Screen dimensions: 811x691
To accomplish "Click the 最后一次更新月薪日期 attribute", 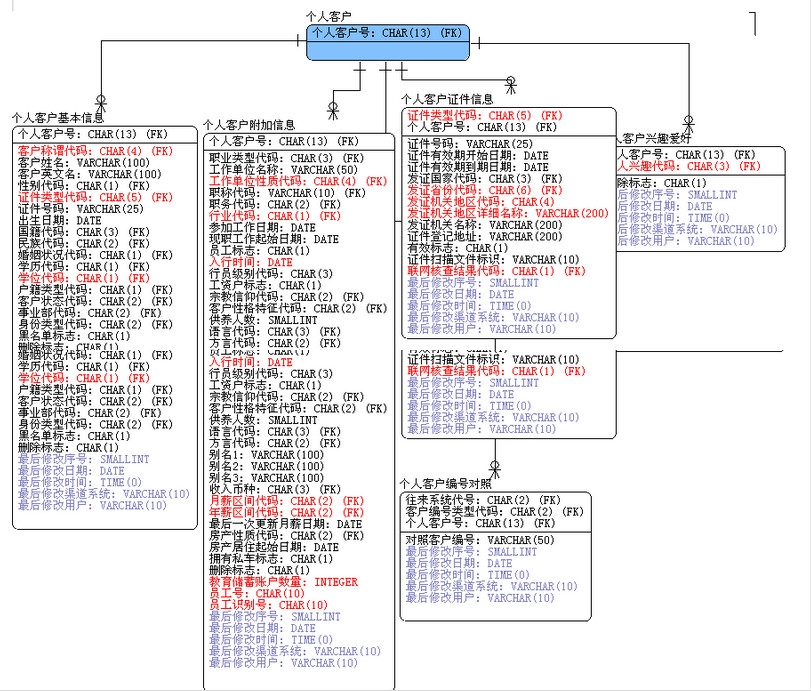I will pyautogui.click(x=284, y=523).
